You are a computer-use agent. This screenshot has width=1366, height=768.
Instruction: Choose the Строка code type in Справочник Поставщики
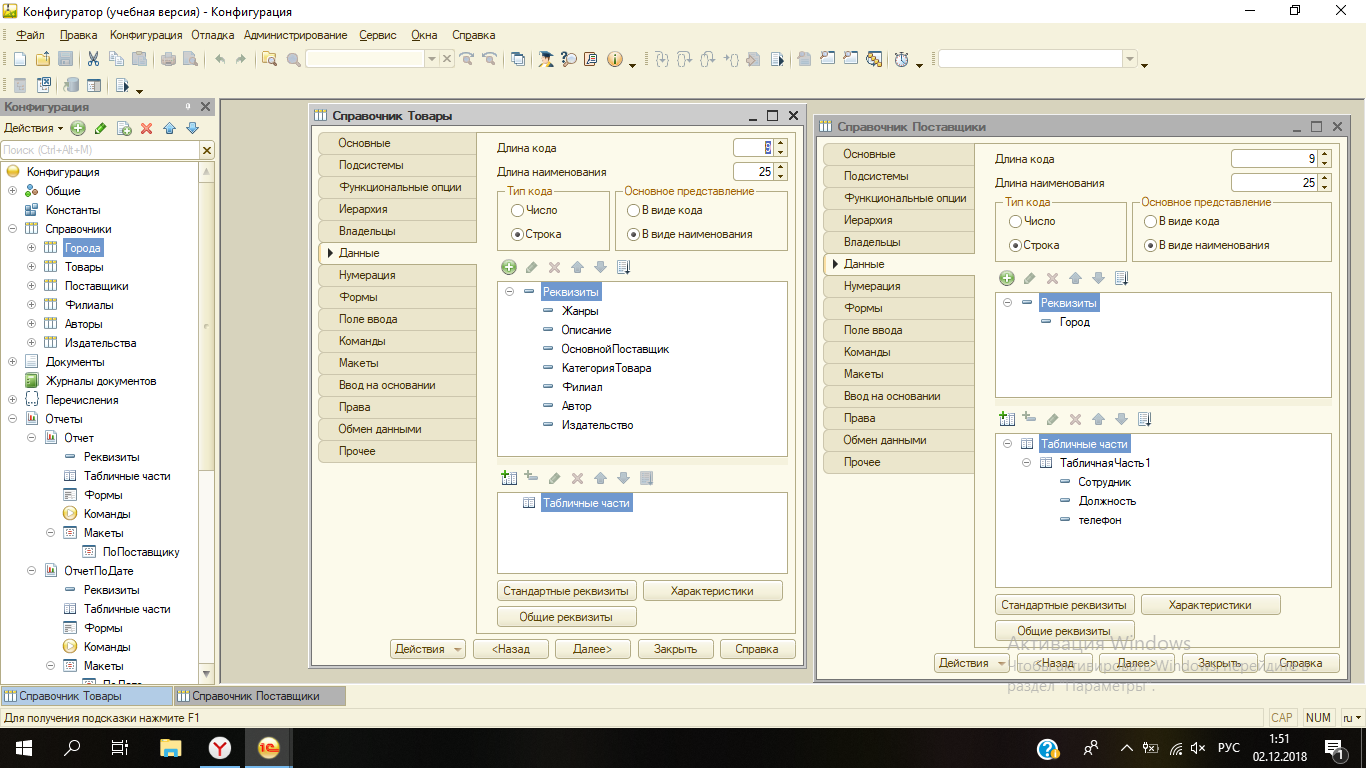pyautogui.click(x=1015, y=245)
